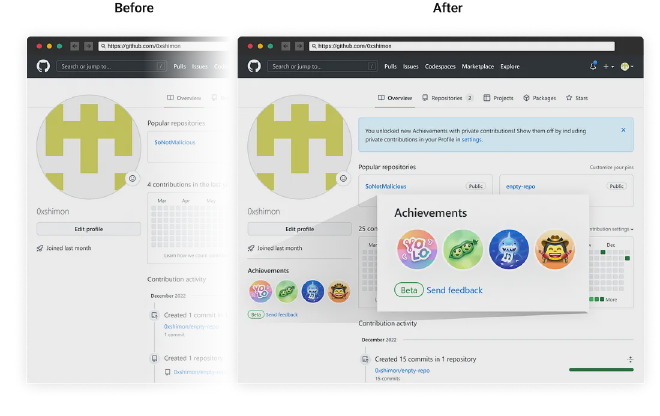The image size is (660, 416).
Task: Click Edit profile in the After window
Action: point(298,229)
